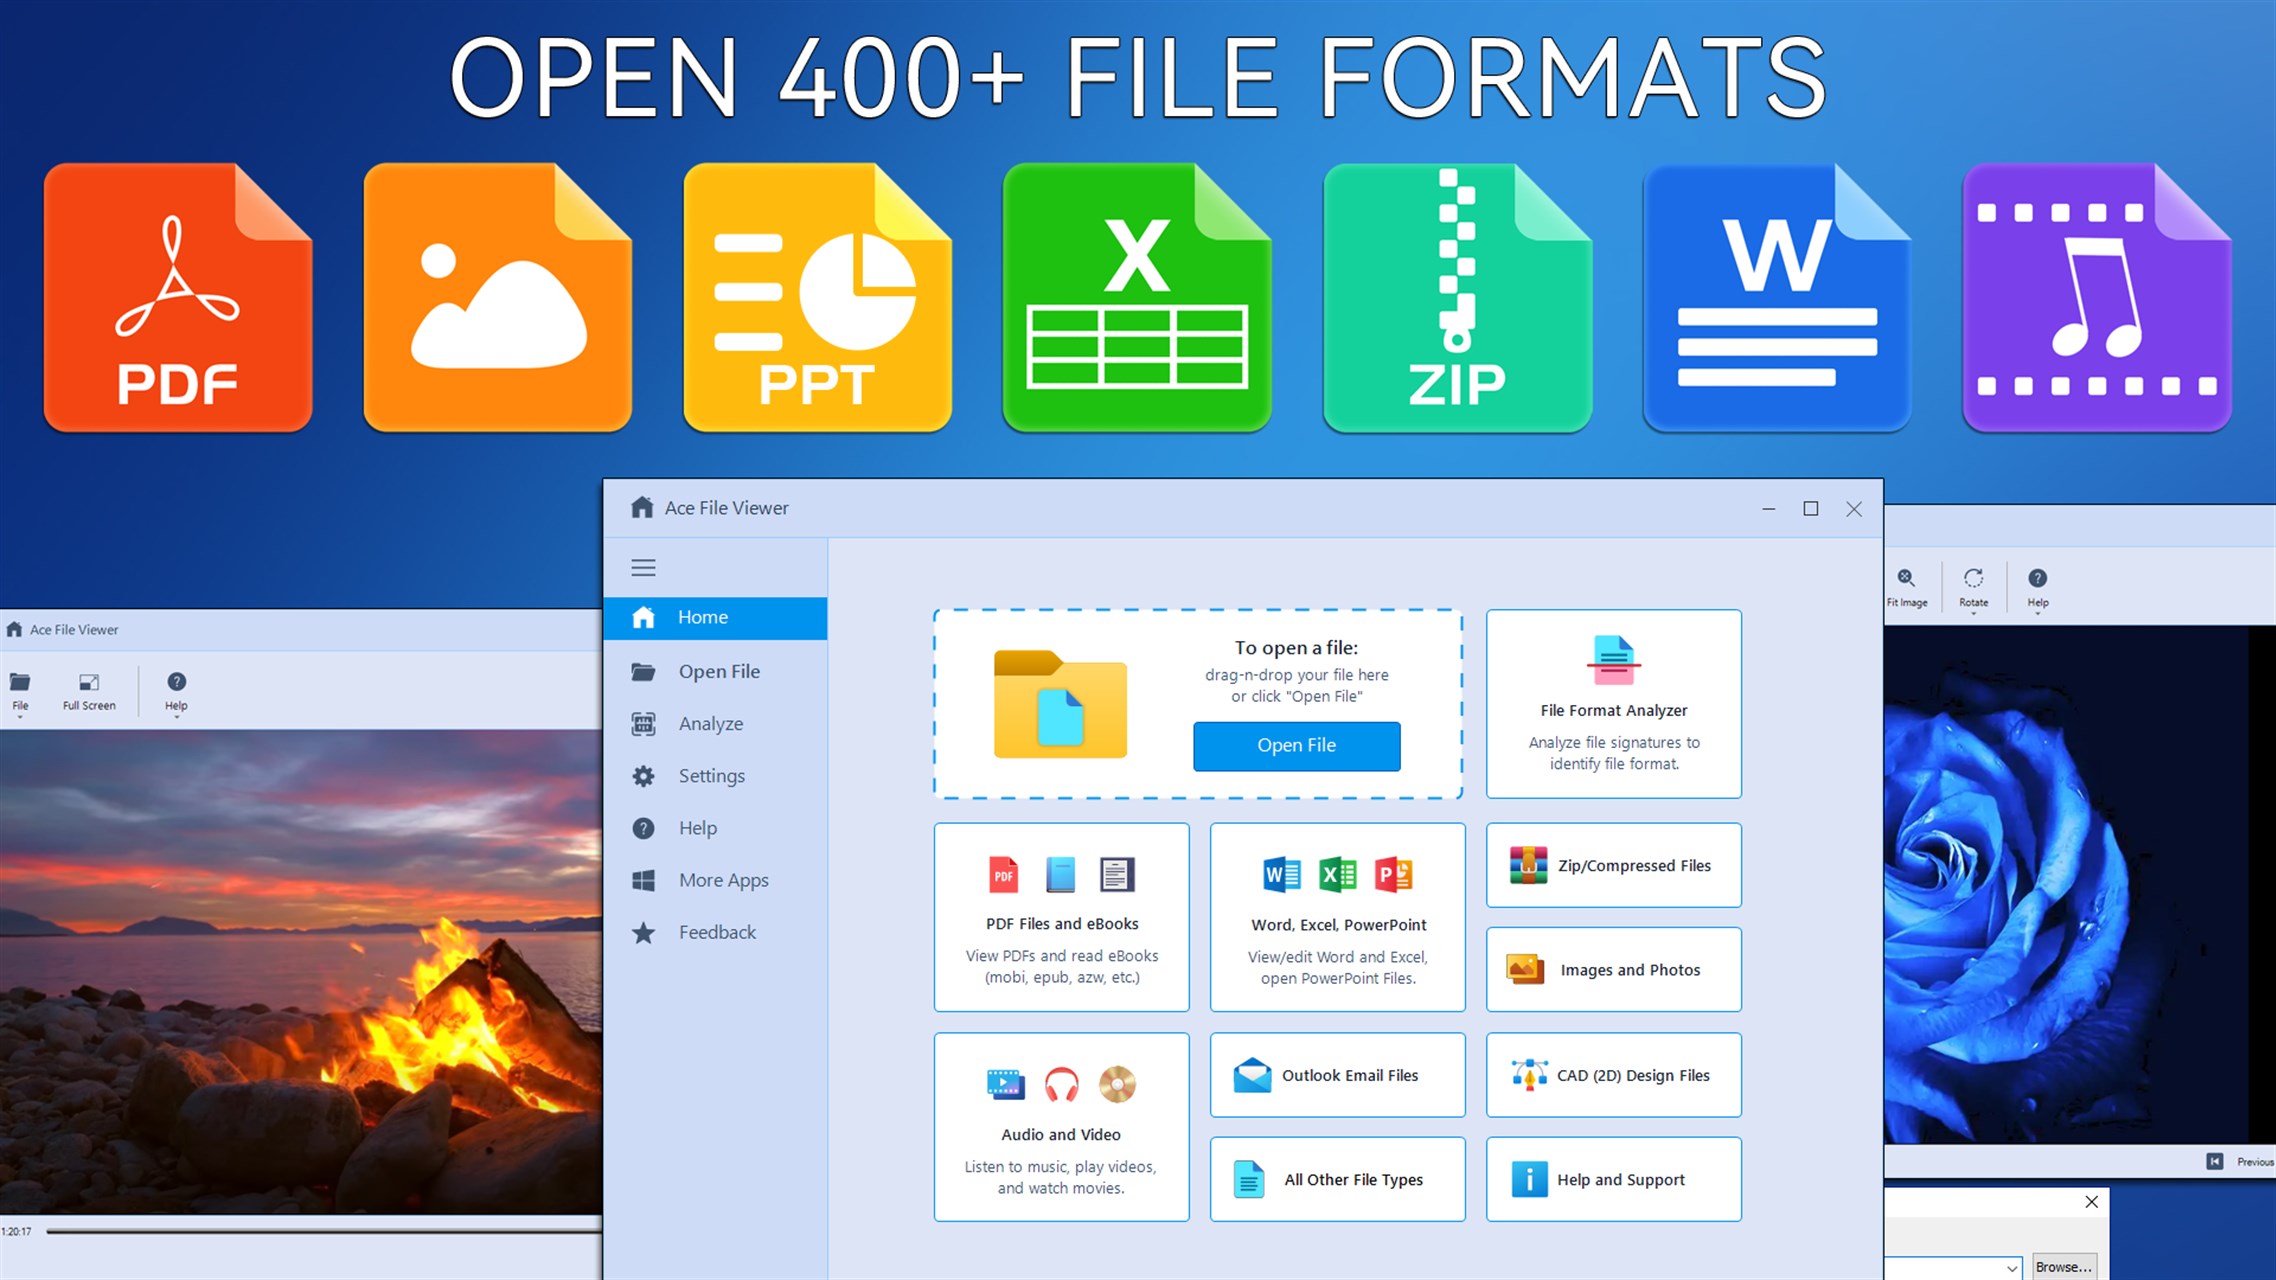Open the PDF Files and eBooks tile
The height and width of the screenshot is (1280, 2276).
[1061, 917]
